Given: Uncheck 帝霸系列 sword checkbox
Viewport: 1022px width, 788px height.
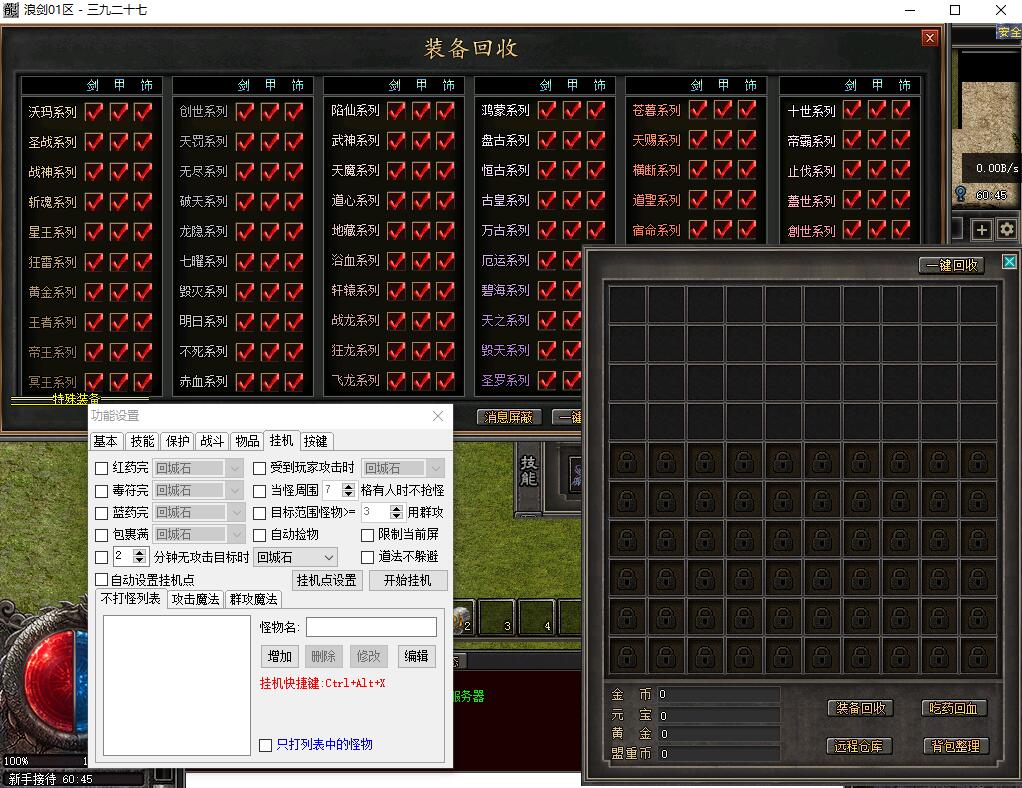Looking at the screenshot, I should pyautogui.click(x=851, y=139).
